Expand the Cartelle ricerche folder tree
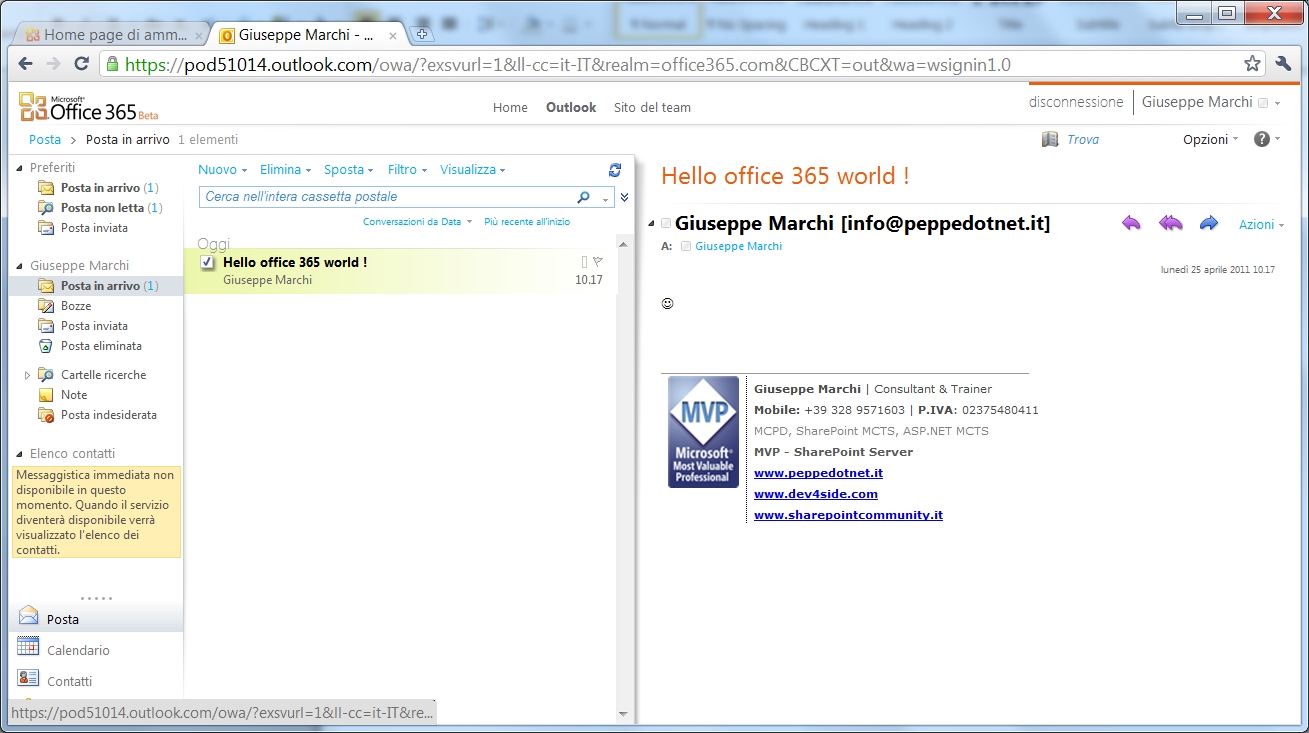The width and height of the screenshot is (1309, 733). (x=27, y=375)
